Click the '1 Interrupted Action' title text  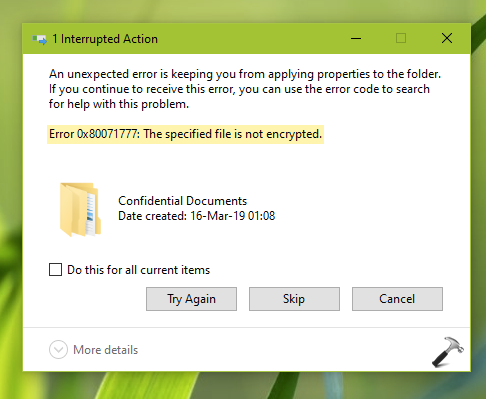tap(105, 39)
